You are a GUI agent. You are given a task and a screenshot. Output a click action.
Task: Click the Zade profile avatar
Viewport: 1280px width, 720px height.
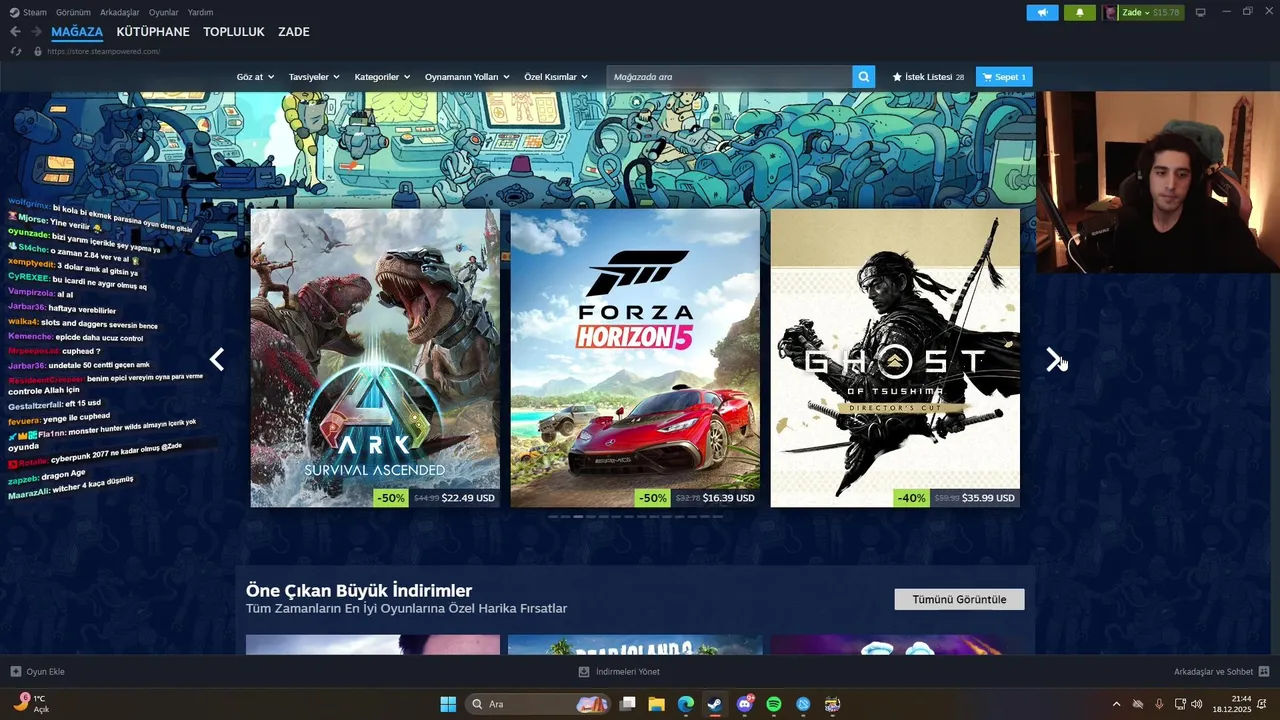pos(1111,13)
